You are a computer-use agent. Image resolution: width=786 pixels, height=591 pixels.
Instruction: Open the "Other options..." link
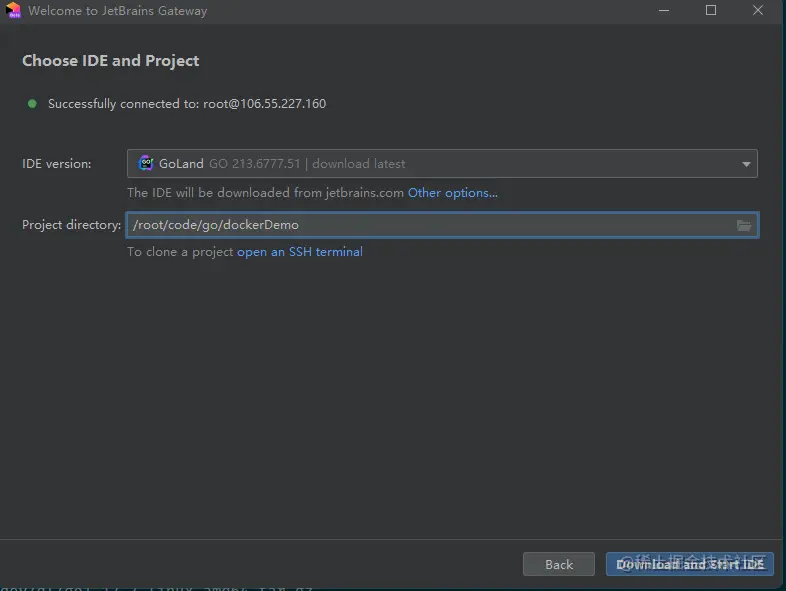452,192
